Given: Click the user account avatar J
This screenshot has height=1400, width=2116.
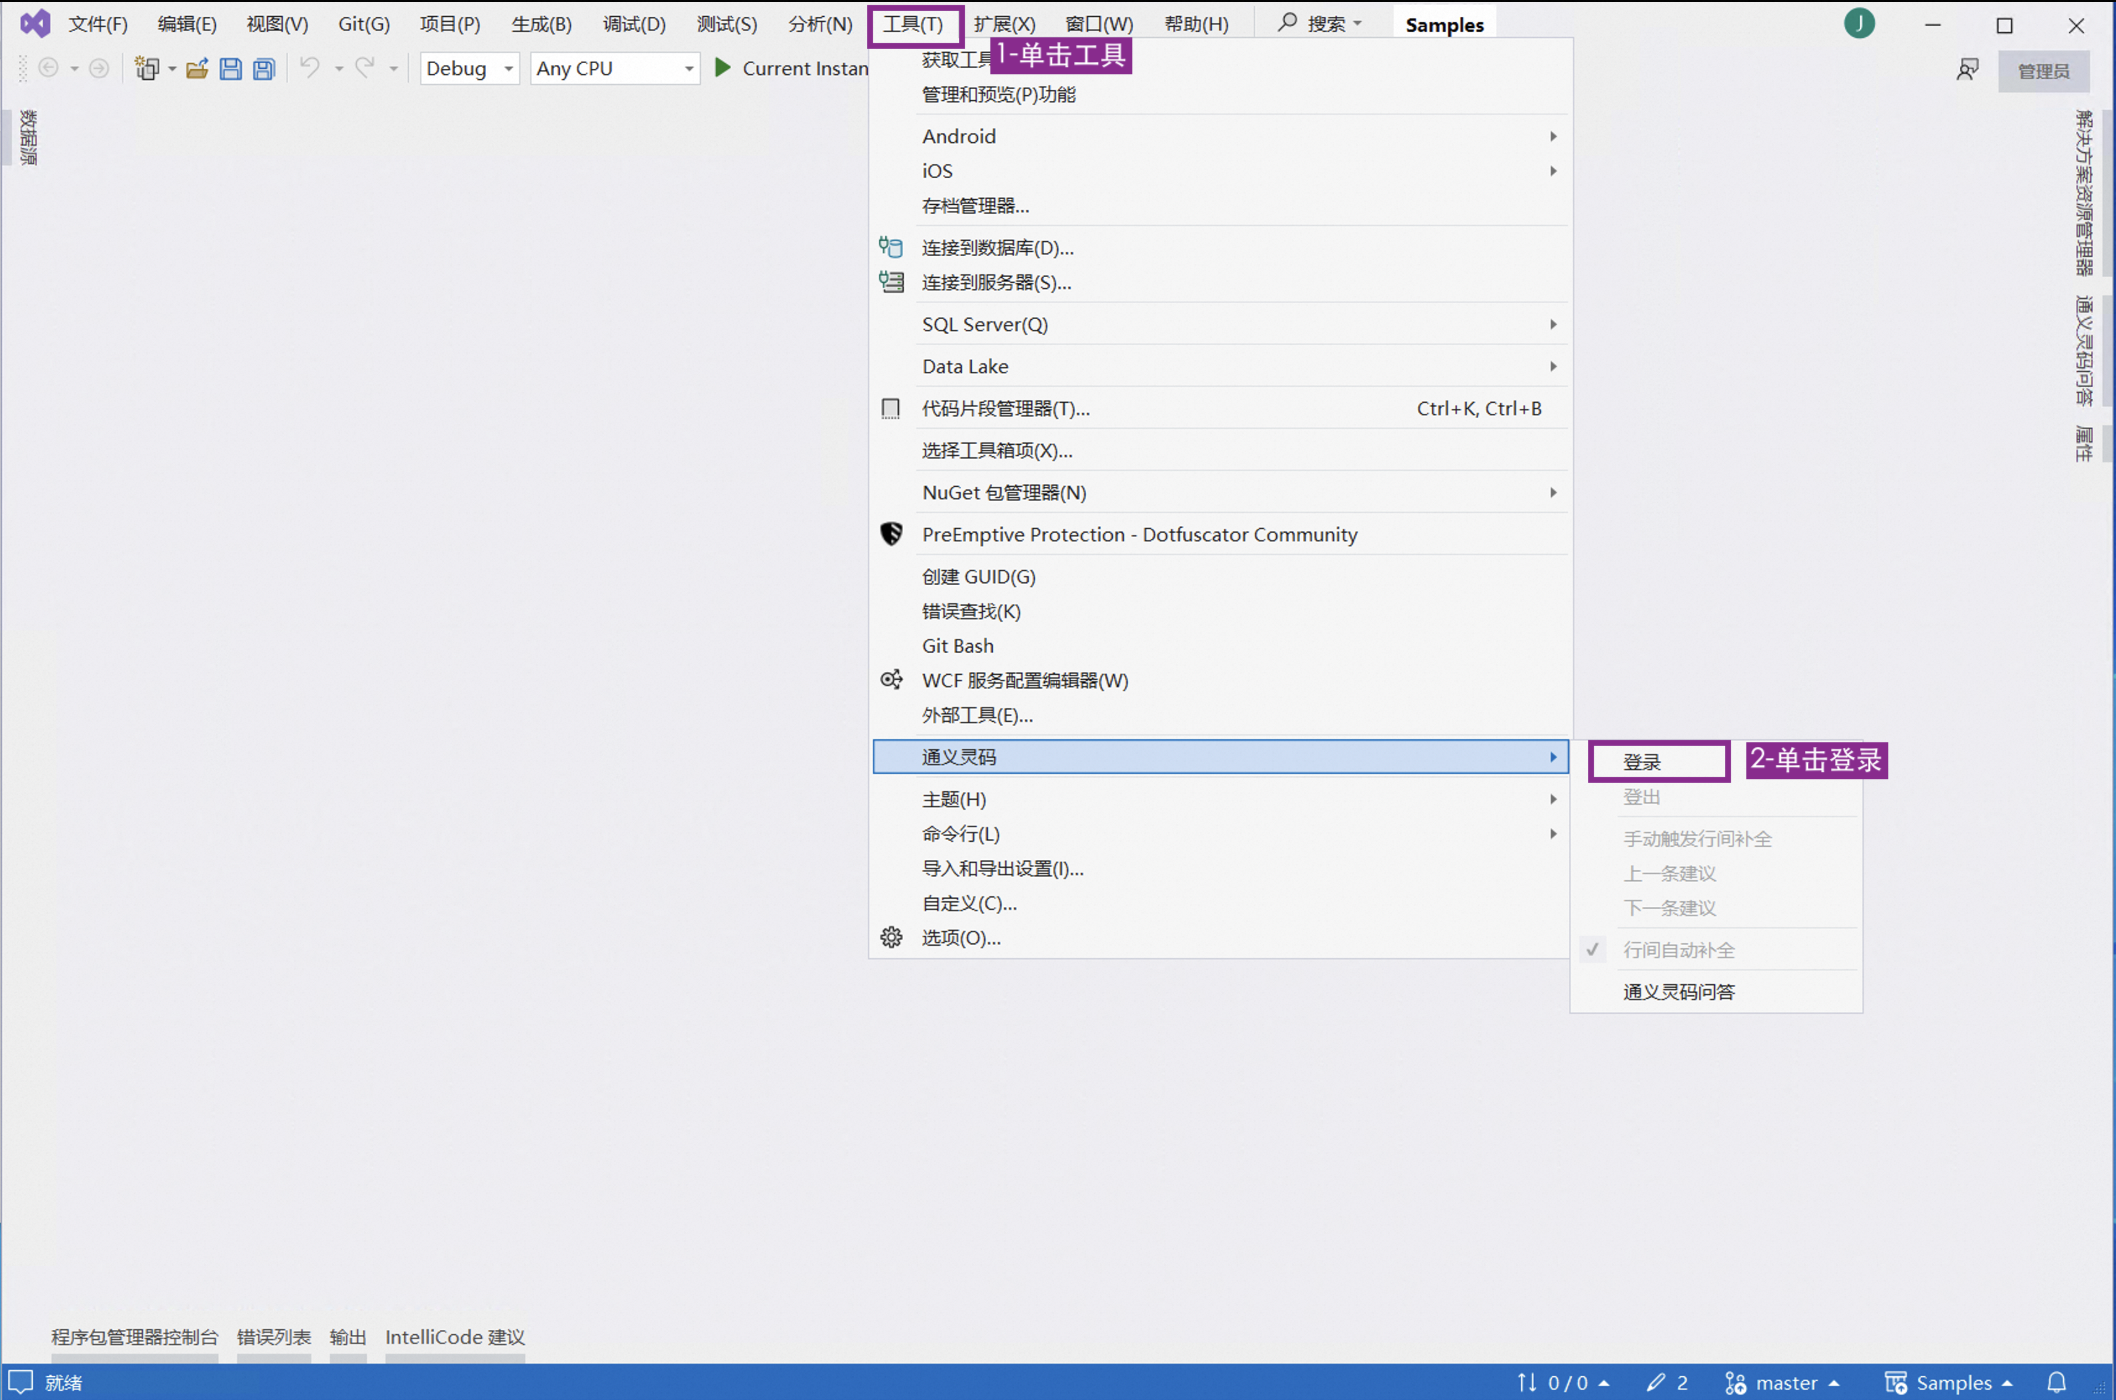Looking at the screenshot, I should (1859, 23).
